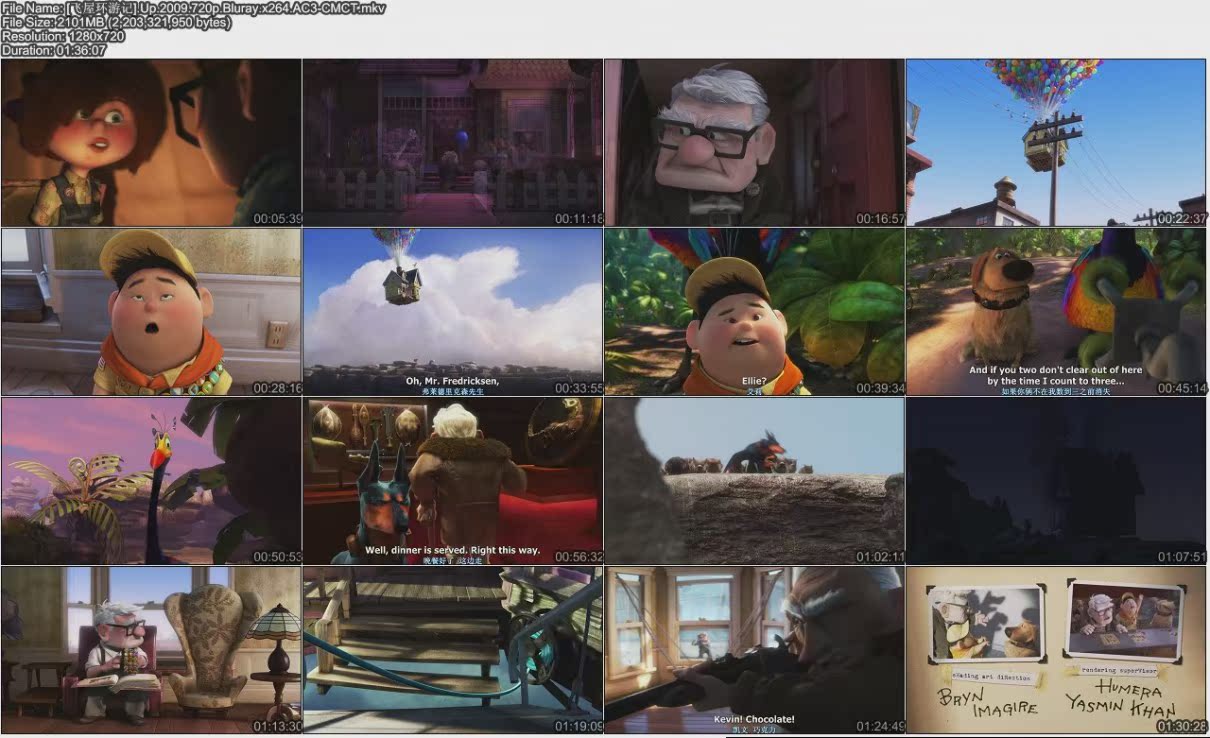Select the File Size 2101MB text
This screenshot has height=738, width=1210.
[x=116, y=22]
